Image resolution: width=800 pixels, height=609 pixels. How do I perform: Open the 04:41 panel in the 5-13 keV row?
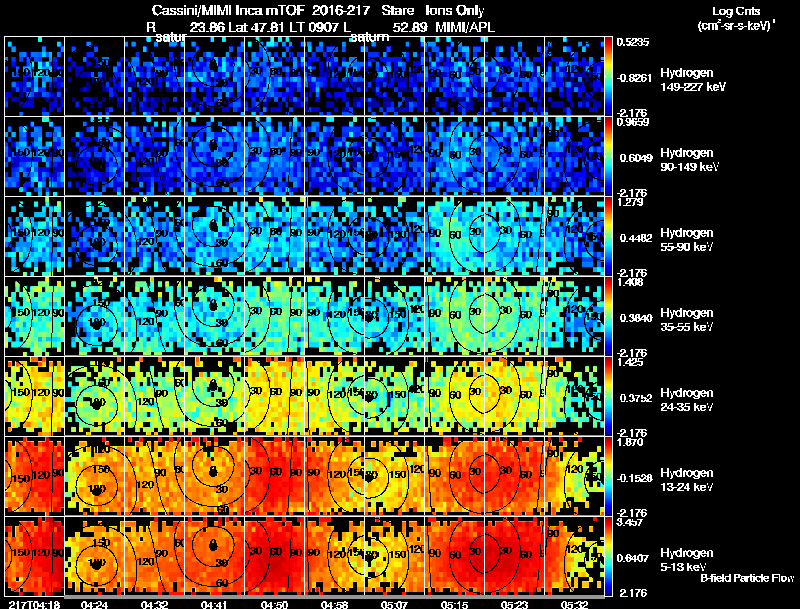(x=214, y=556)
